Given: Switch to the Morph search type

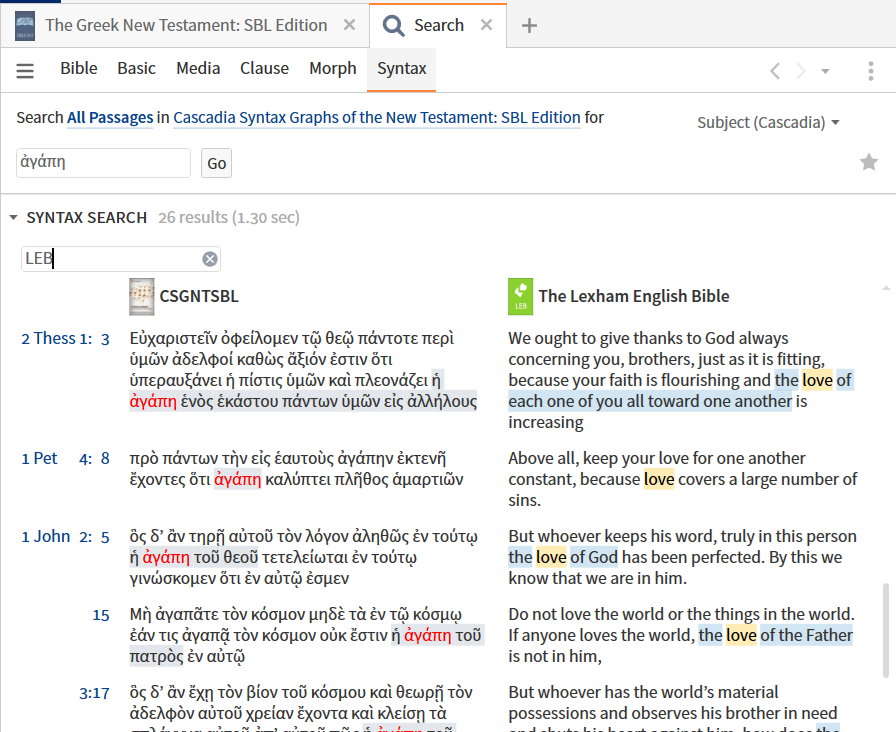Looking at the screenshot, I should pos(333,68).
